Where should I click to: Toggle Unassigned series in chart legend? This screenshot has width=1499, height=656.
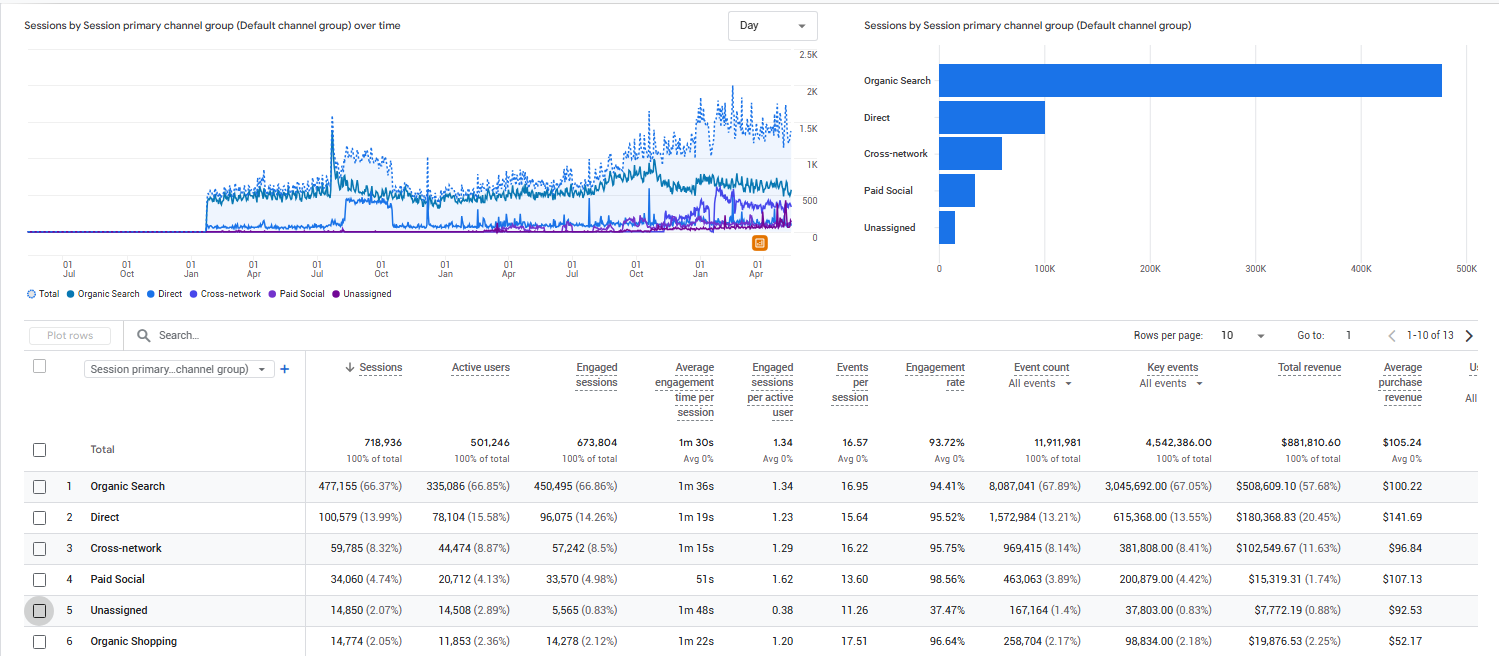361,294
